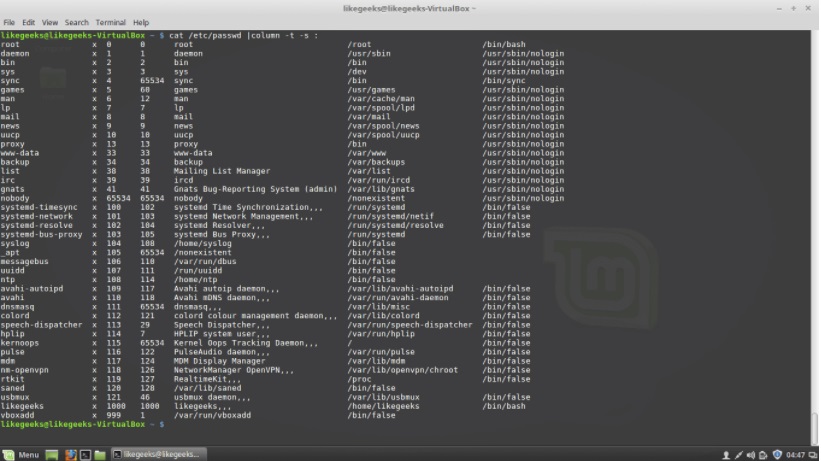
Task: Open the Help menu
Action: click(x=140, y=22)
